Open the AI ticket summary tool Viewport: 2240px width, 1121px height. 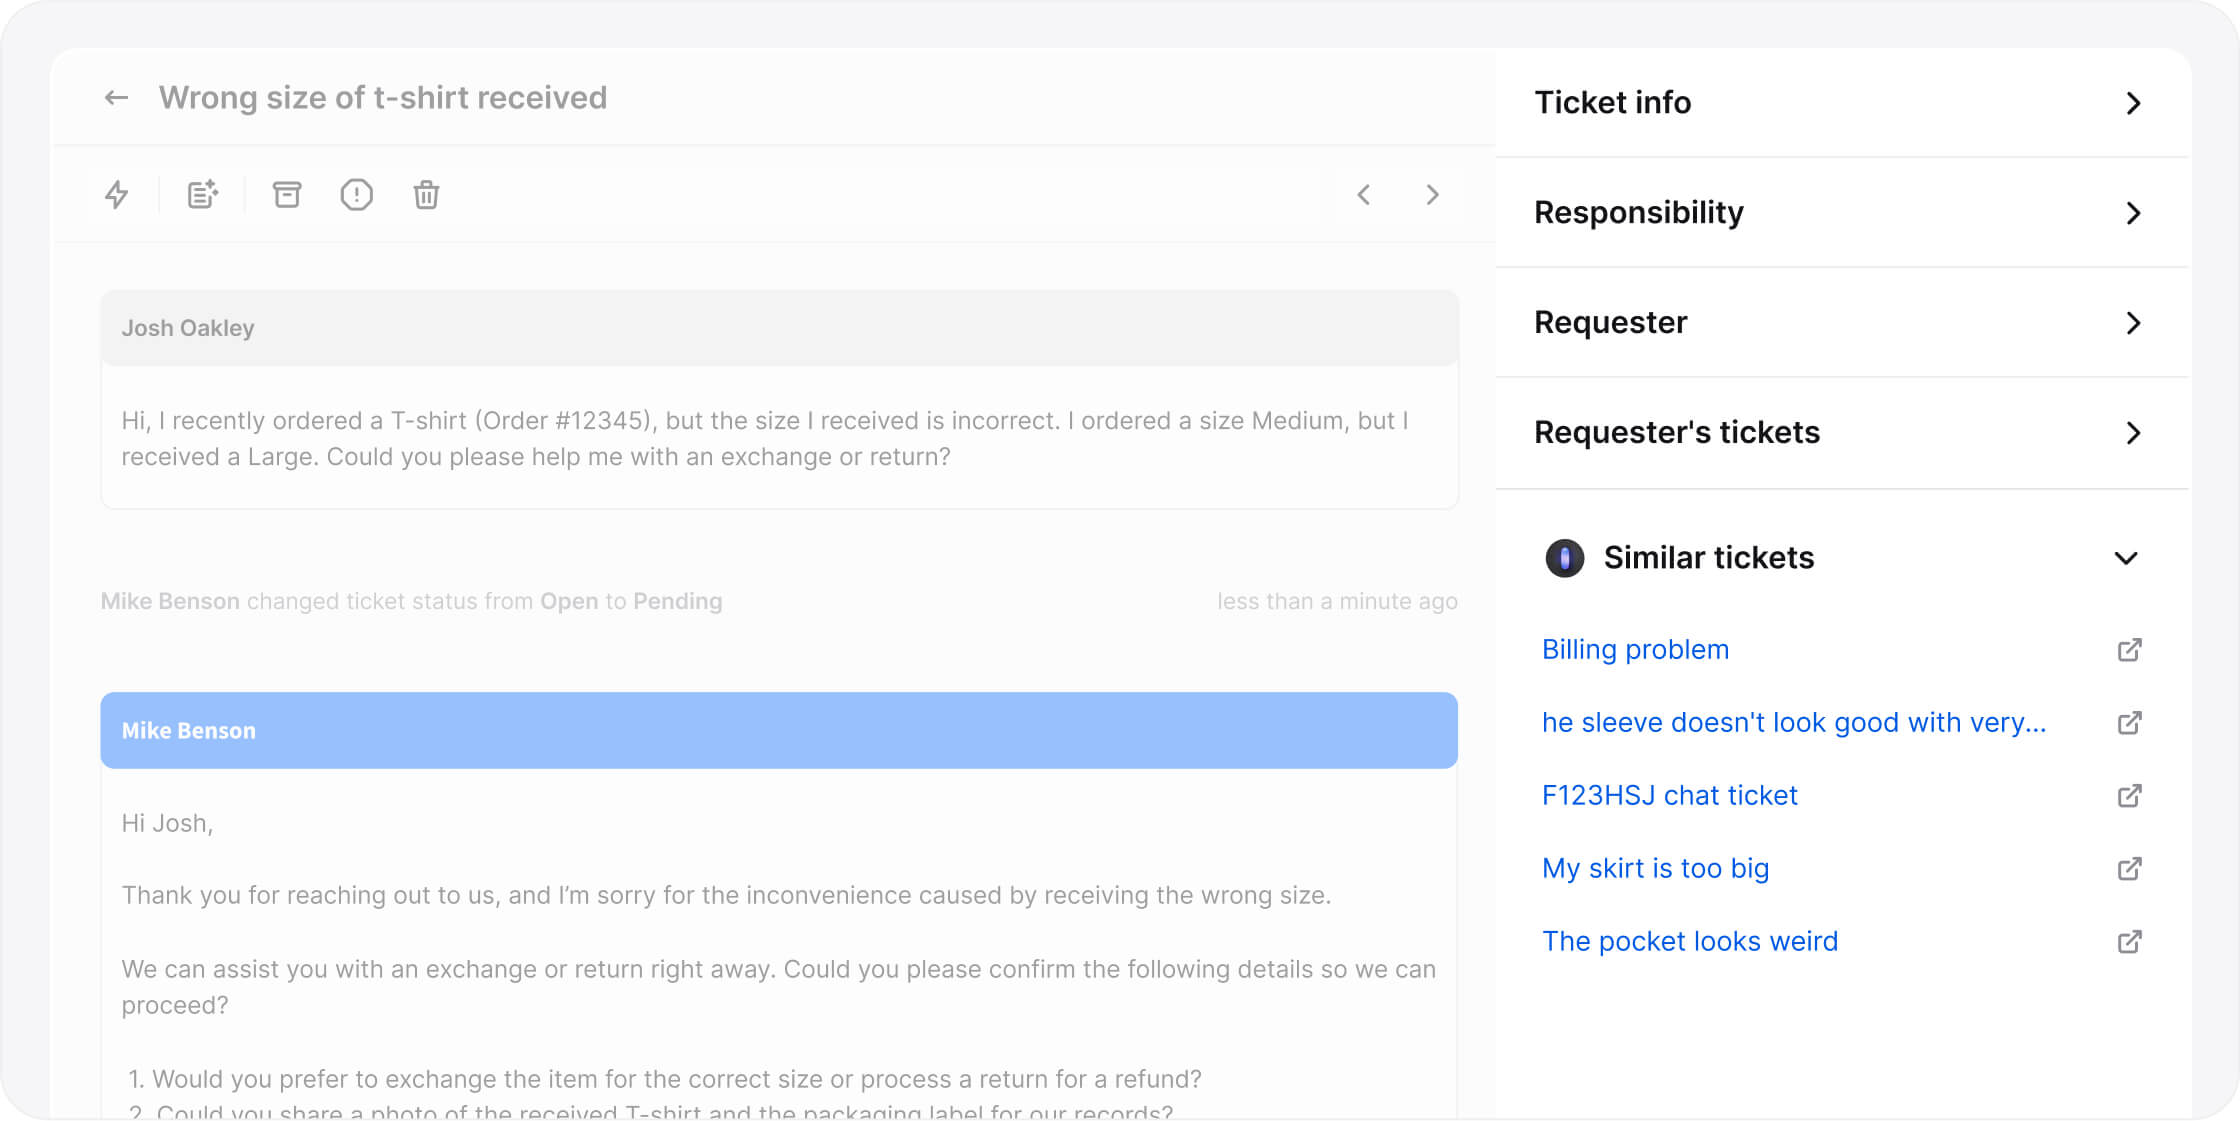click(x=202, y=195)
